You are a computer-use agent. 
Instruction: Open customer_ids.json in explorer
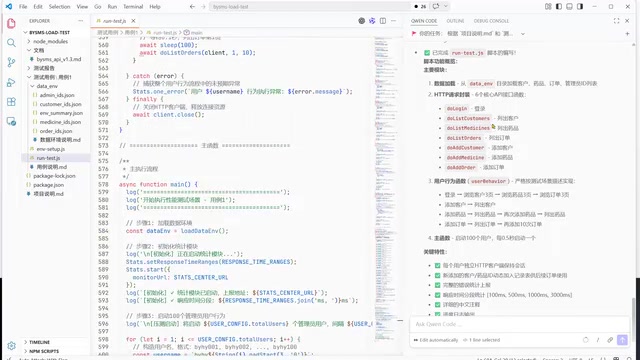[x=59, y=104]
